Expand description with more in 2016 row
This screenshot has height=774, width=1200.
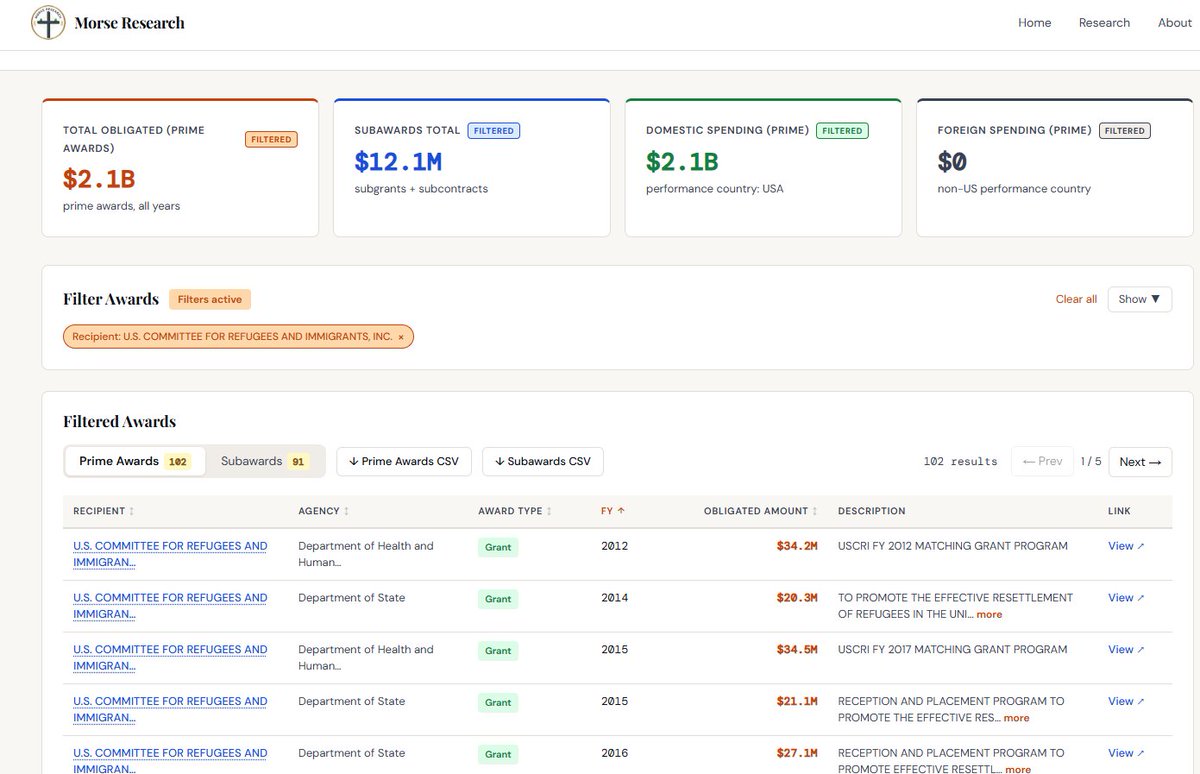[x=1018, y=769]
